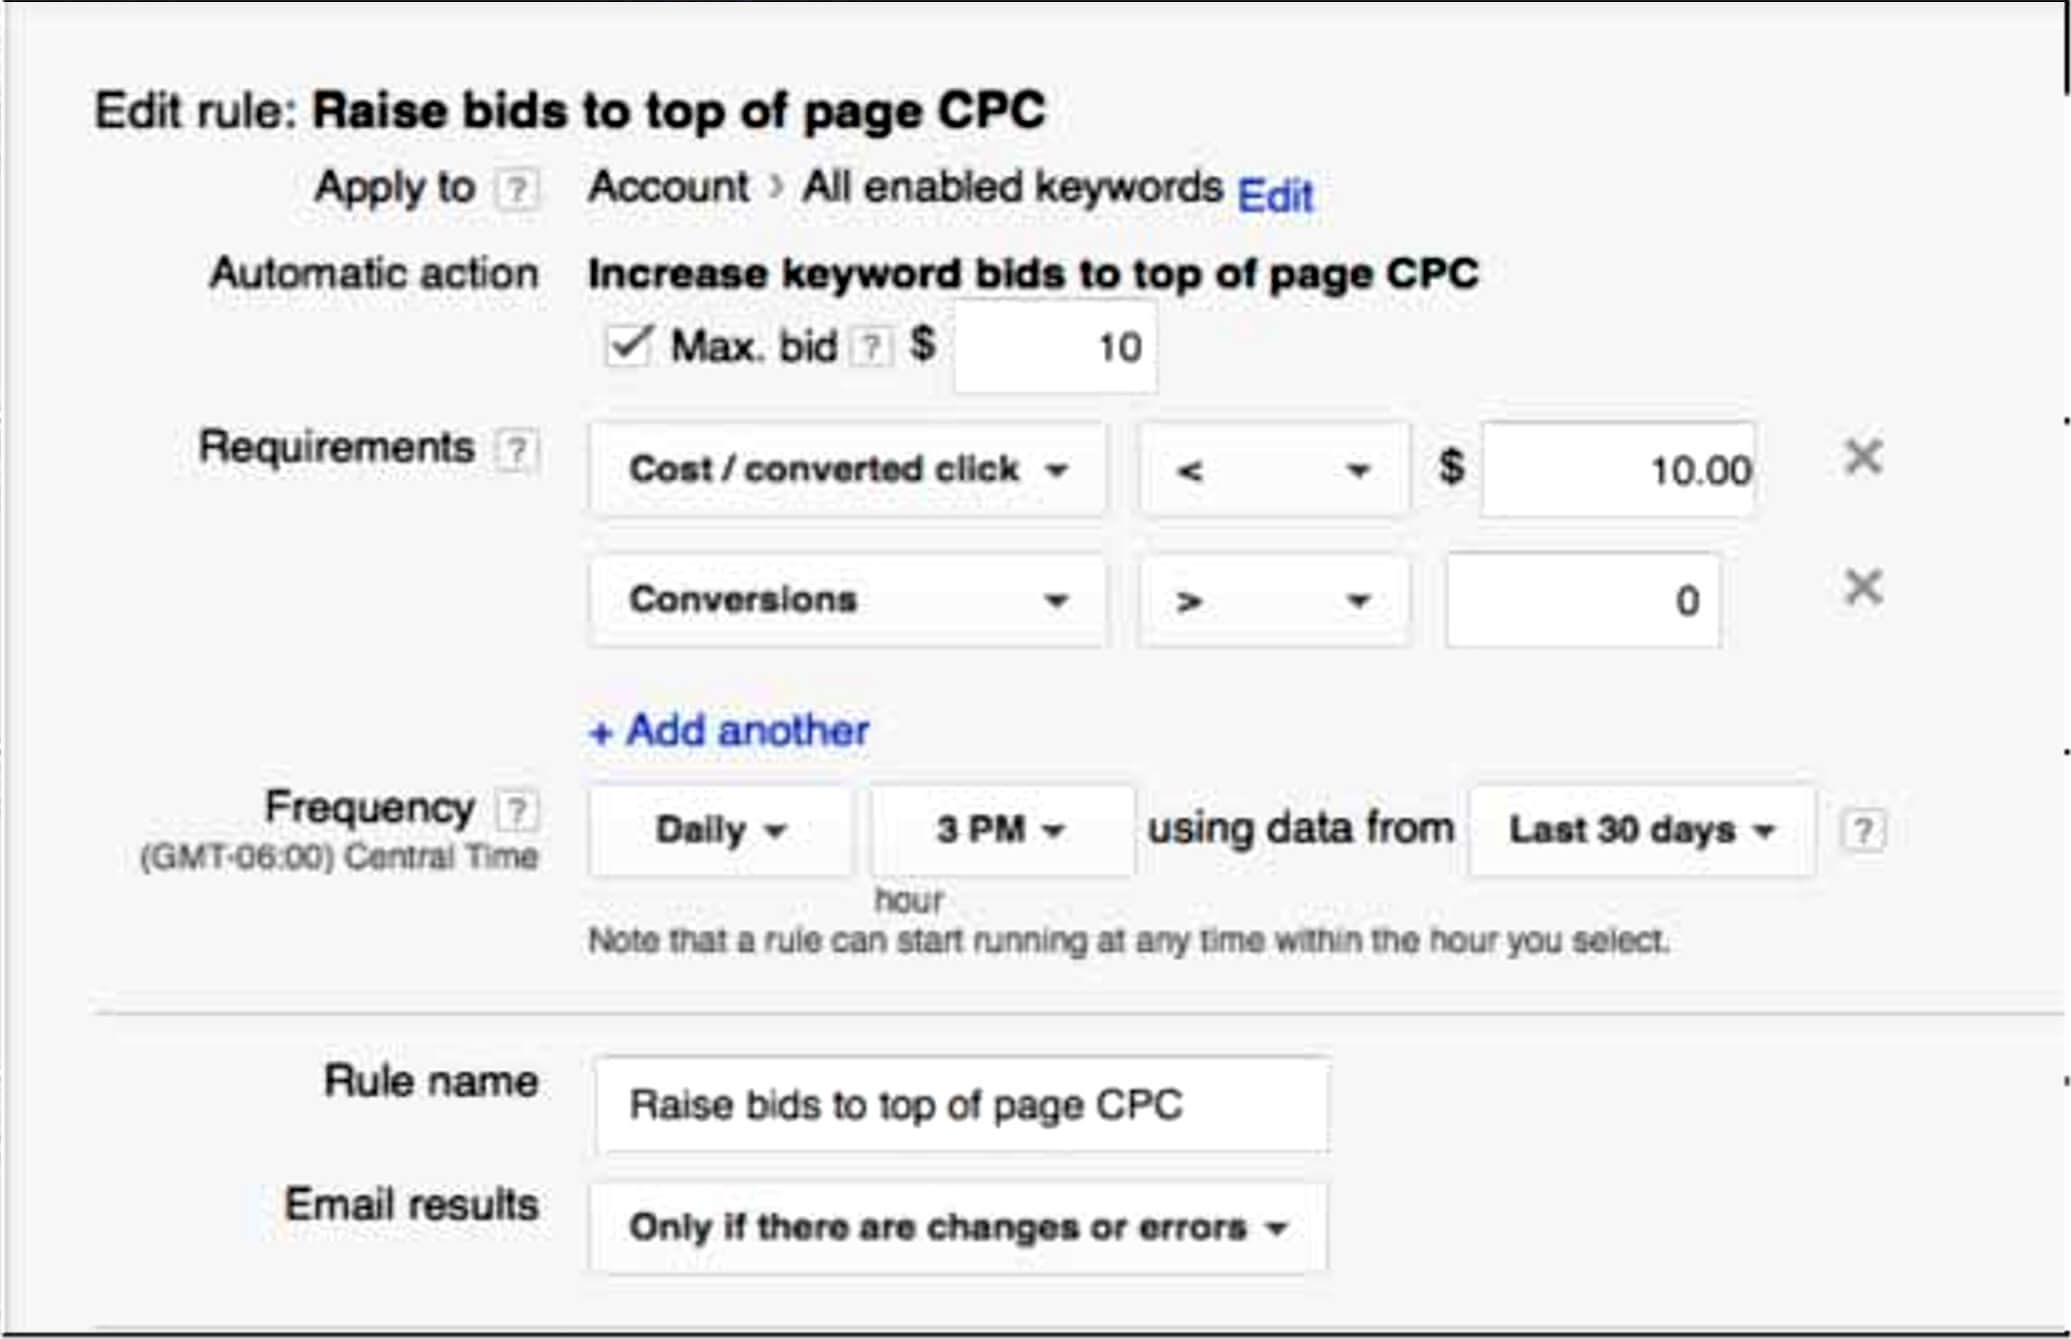Screen dimensions: 2071x1339
Task: Uncheck the Max. bid checkbox
Action: pos(629,346)
